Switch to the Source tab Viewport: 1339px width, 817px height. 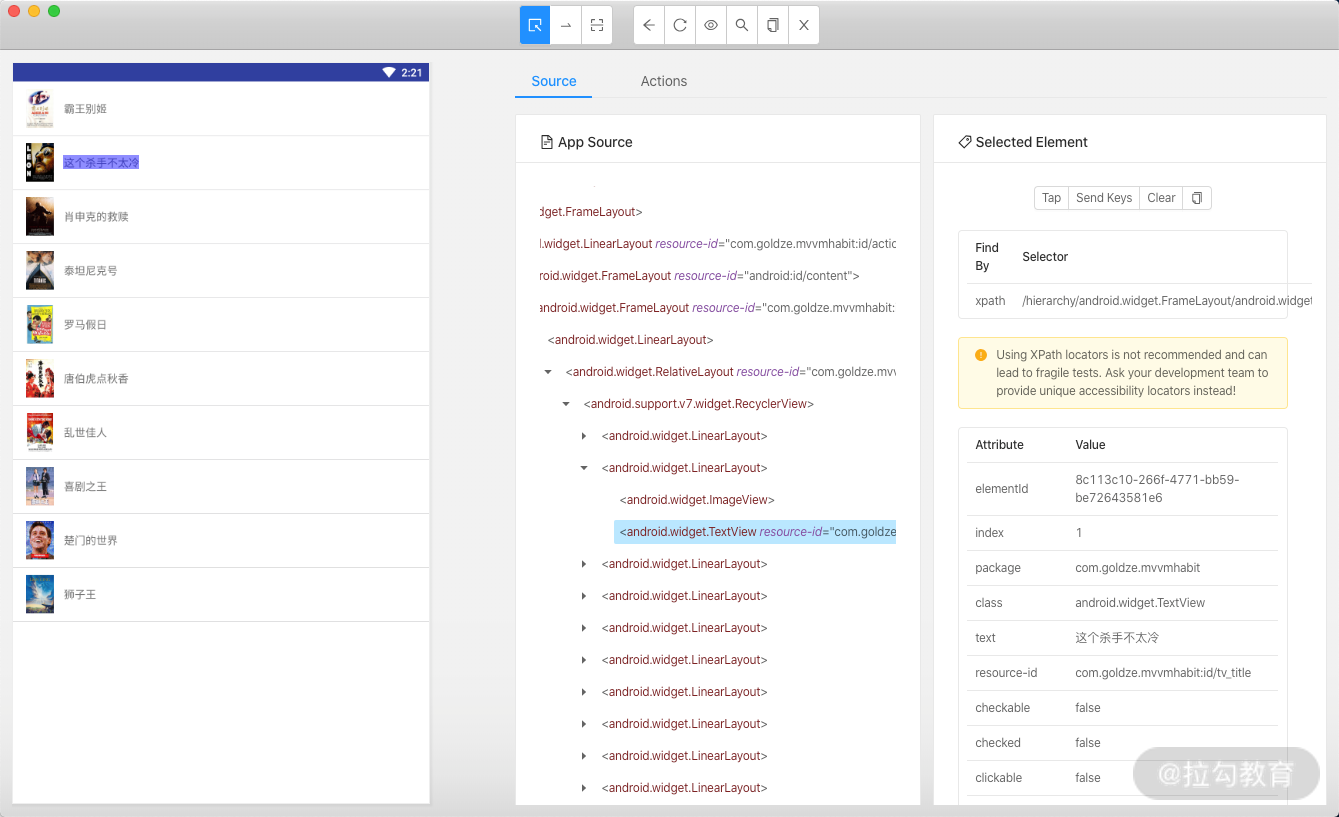pyautogui.click(x=554, y=81)
